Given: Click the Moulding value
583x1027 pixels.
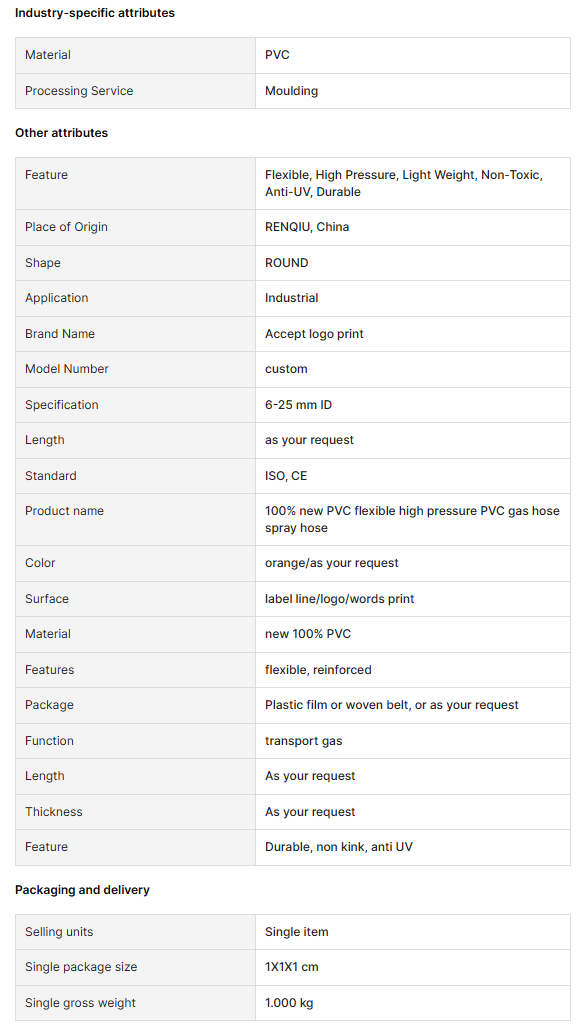Looking at the screenshot, I should pyautogui.click(x=292, y=91).
